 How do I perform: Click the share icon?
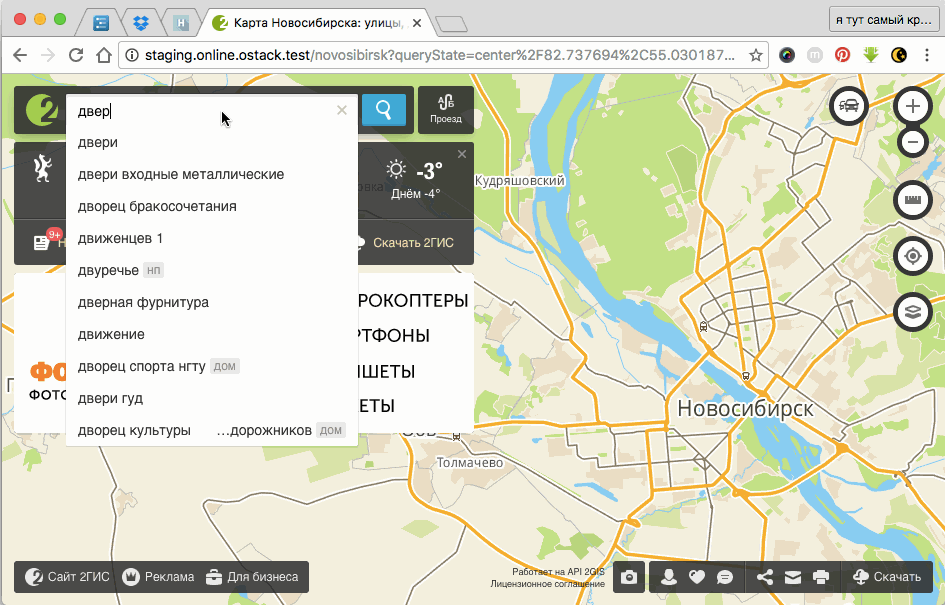765,577
